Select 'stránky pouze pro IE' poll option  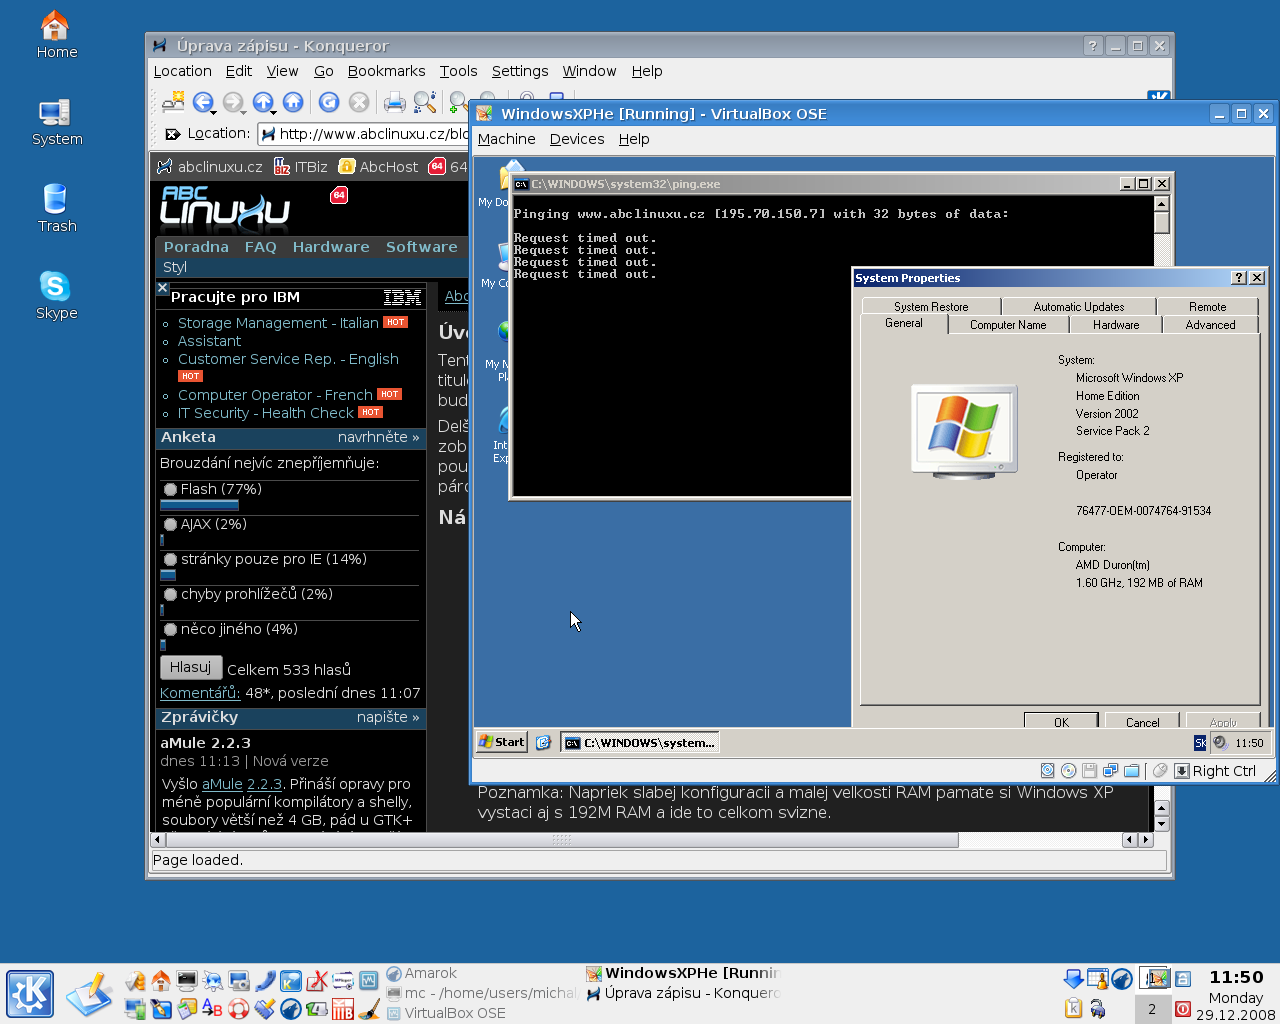click(171, 560)
